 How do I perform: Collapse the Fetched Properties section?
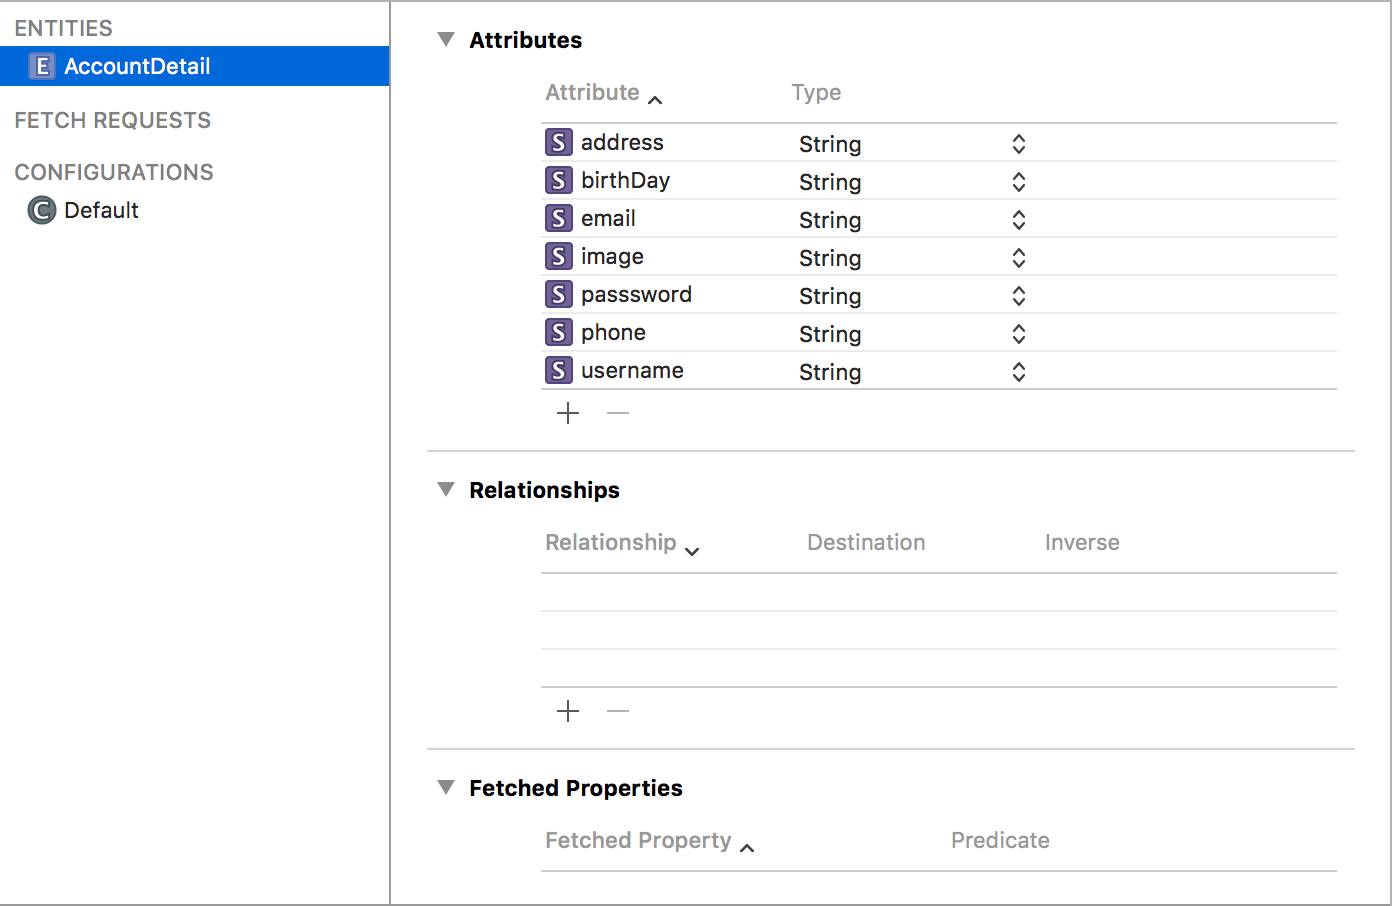point(446,788)
